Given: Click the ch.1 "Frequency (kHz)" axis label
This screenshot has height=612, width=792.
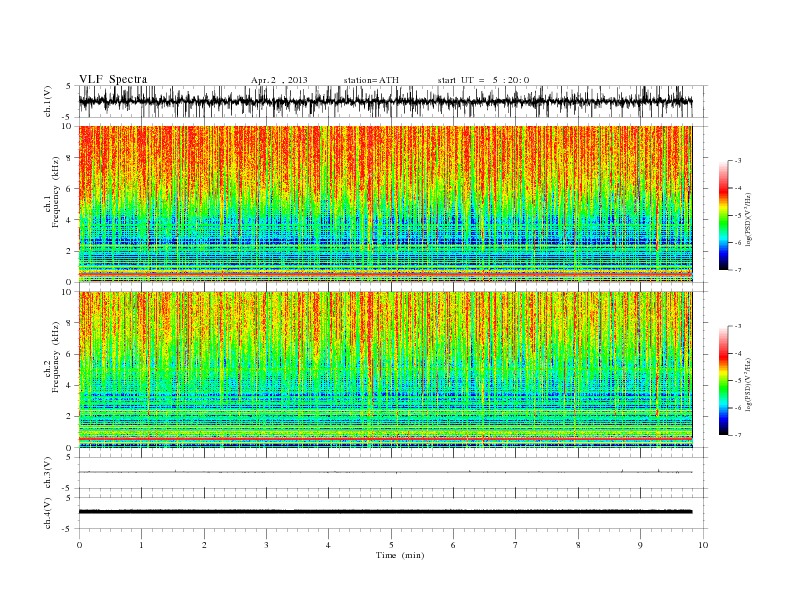Looking at the screenshot, I should pos(56,192).
